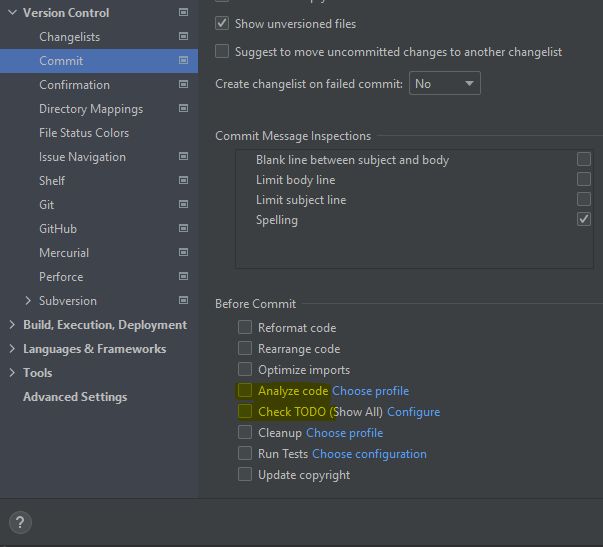
Task: Open Git settings page
Action: (47, 205)
